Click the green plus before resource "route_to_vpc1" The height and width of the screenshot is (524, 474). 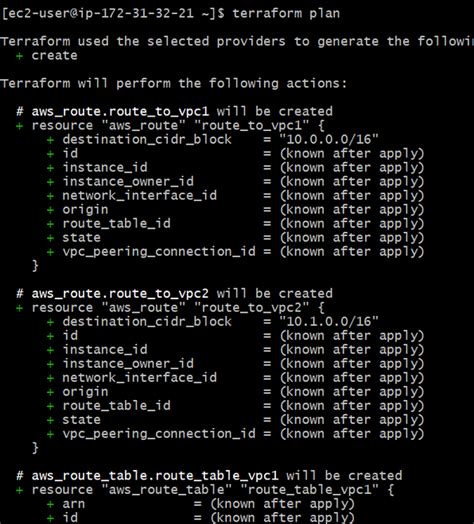tap(19, 126)
